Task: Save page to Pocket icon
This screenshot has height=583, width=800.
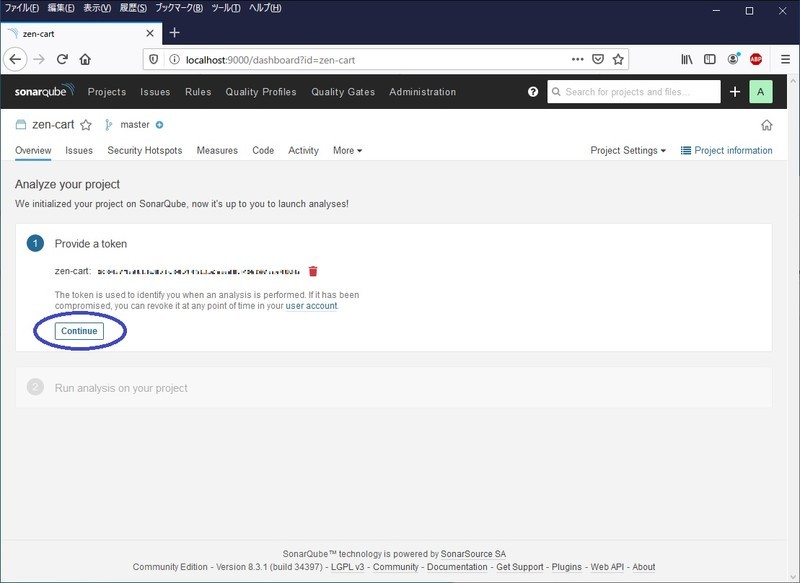Action: pyautogui.click(x=598, y=60)
